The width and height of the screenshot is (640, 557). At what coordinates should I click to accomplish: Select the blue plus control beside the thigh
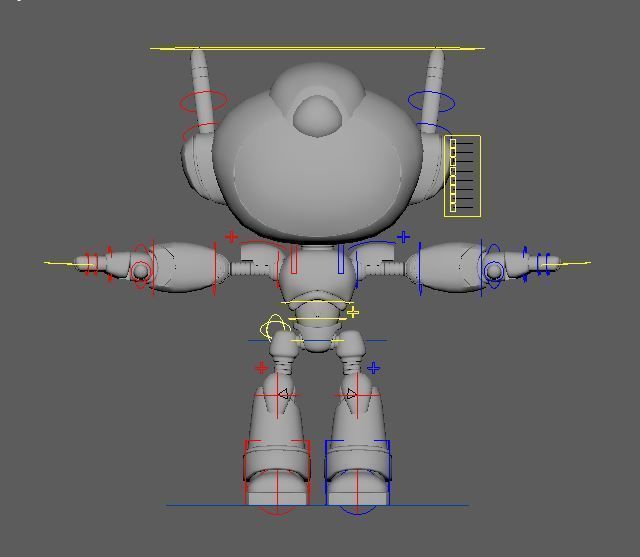[373, 368]
